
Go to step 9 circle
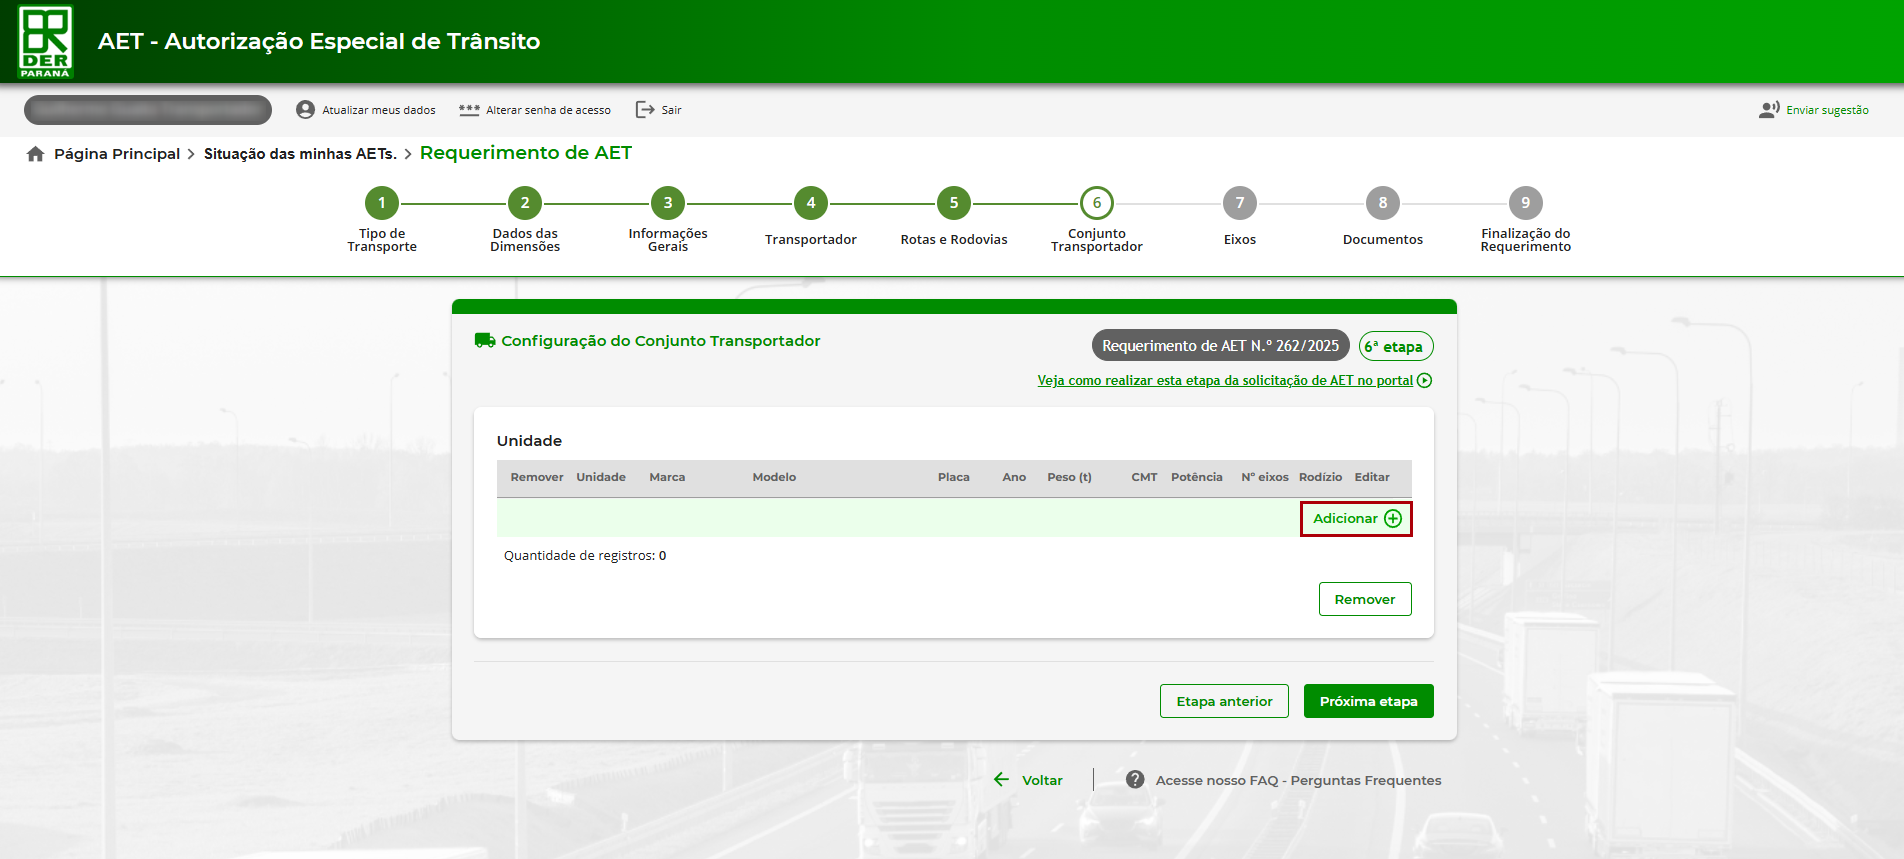[x=1526, y=203]
